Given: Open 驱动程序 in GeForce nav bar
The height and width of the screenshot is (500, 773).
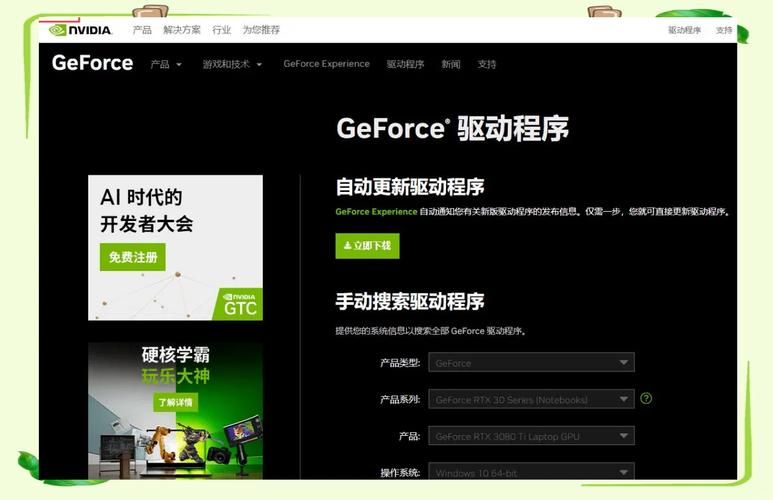Looking at the screenshot, I should point(405,64).
